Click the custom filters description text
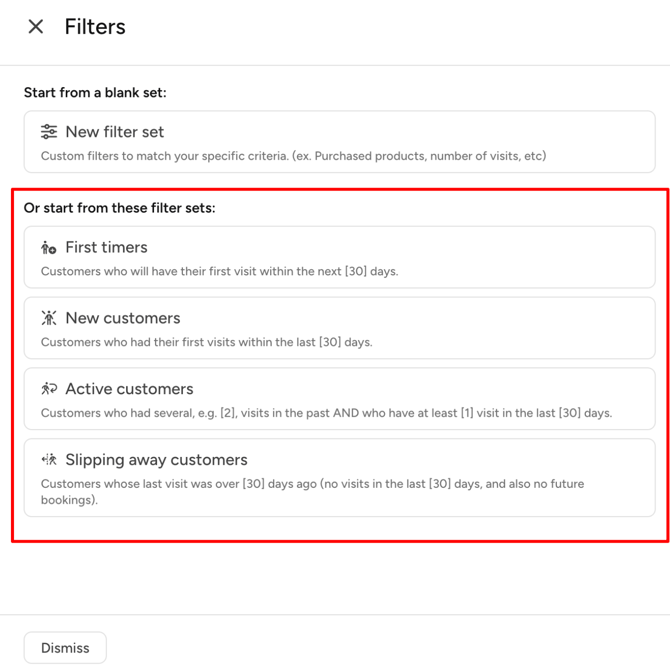 293,156
